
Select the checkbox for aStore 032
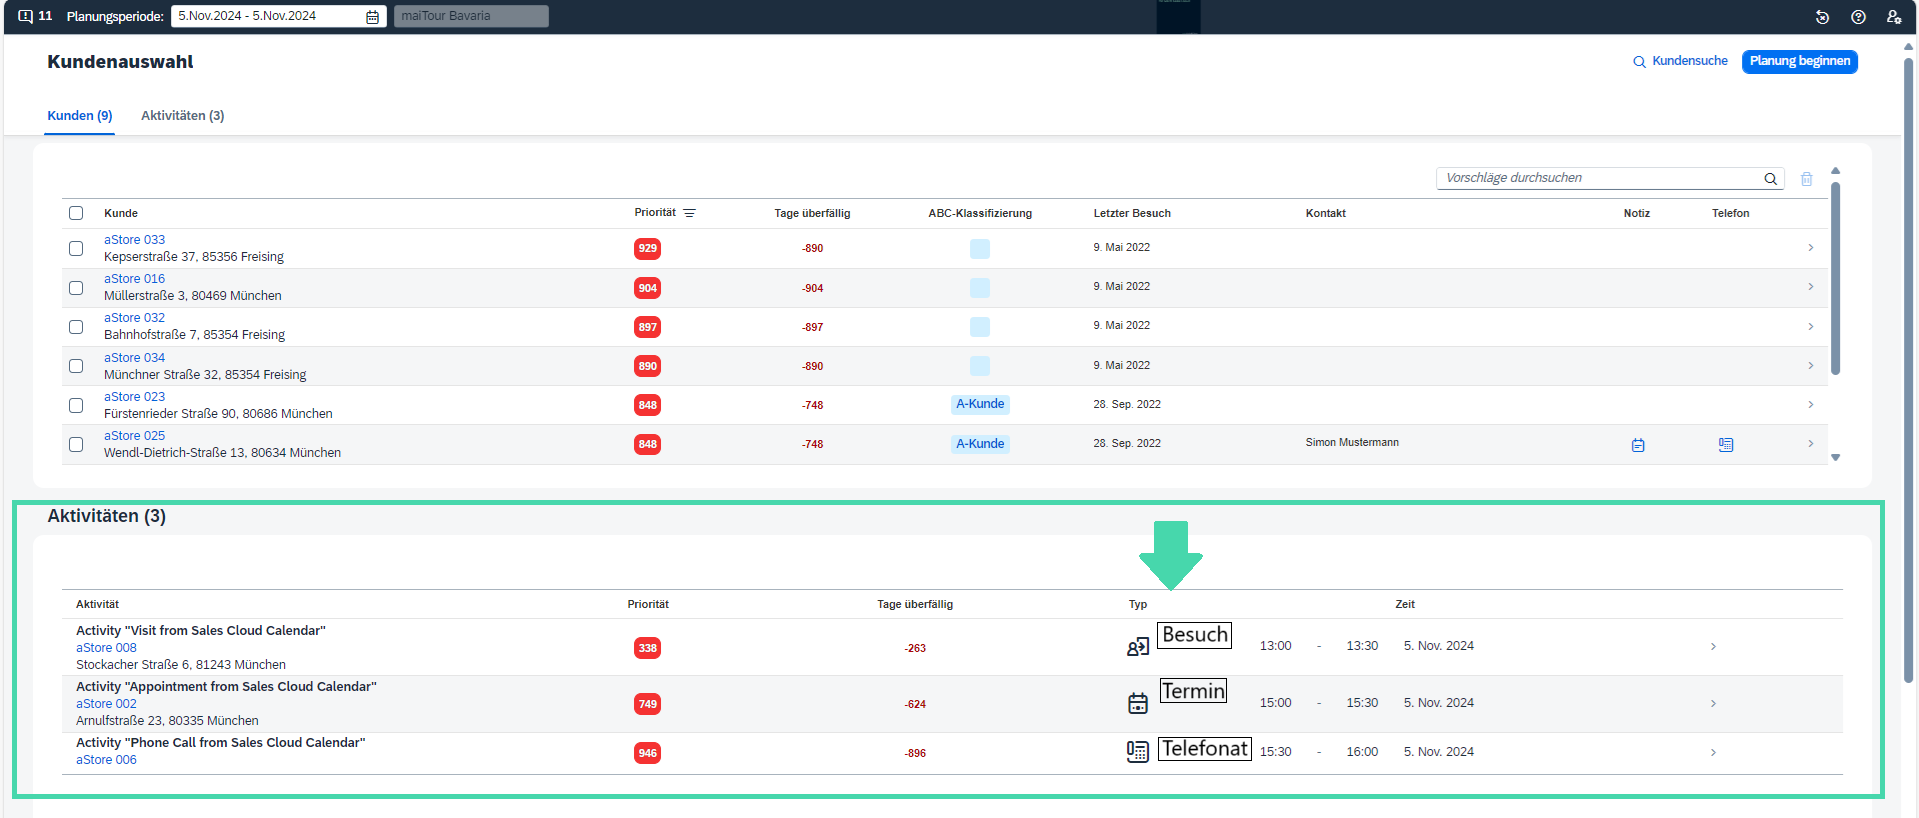point(76,327)
